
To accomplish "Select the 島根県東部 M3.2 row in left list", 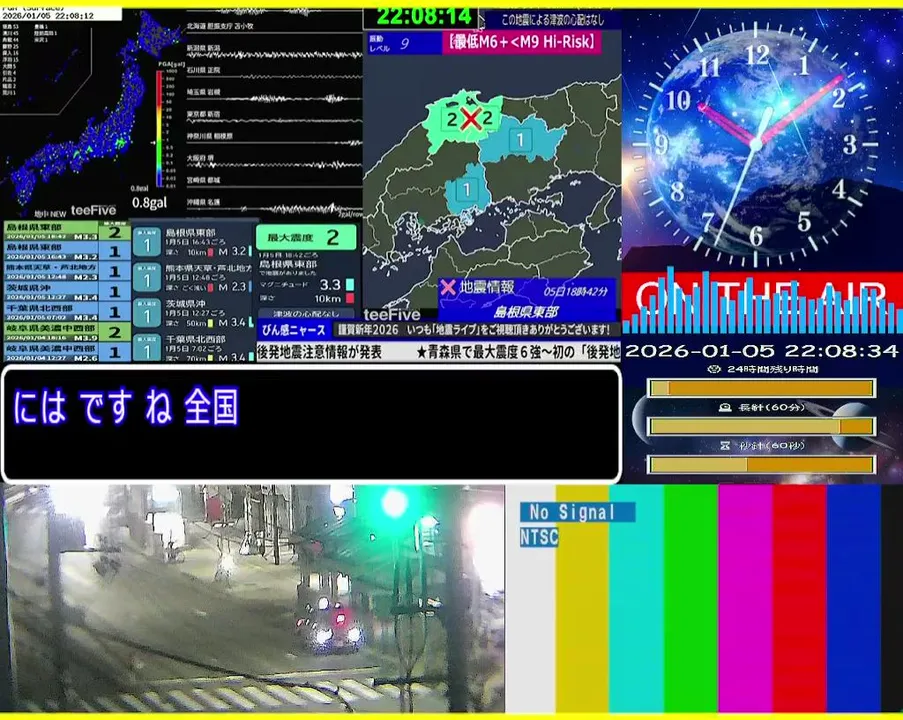I will pyautogui.click(x=67, y=251).
